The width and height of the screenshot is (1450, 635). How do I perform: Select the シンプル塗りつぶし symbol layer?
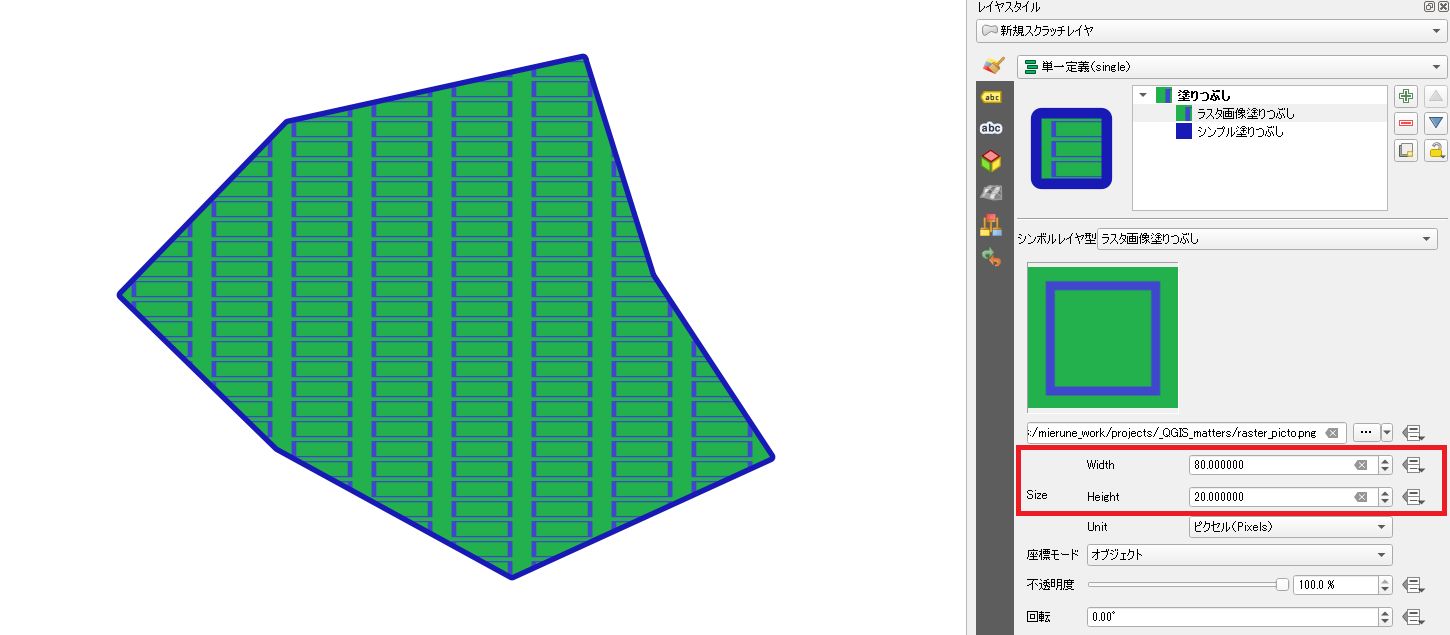click(x=1240, y=132)
